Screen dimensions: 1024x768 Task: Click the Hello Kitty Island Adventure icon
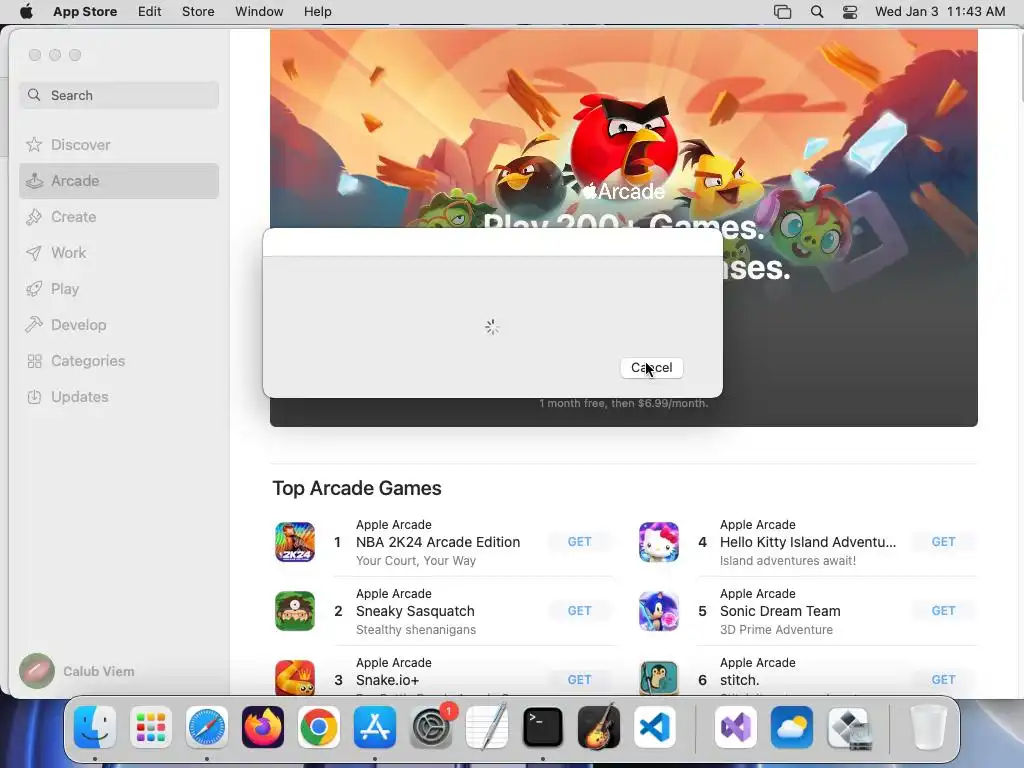(659, 542)
